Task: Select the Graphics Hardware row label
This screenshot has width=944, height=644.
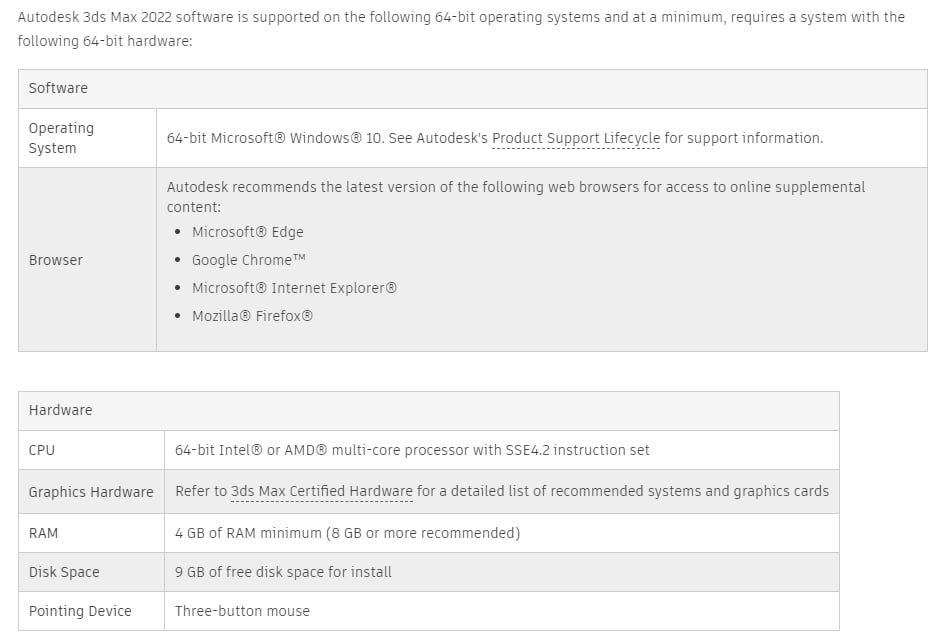Action: tap(91, 492)
